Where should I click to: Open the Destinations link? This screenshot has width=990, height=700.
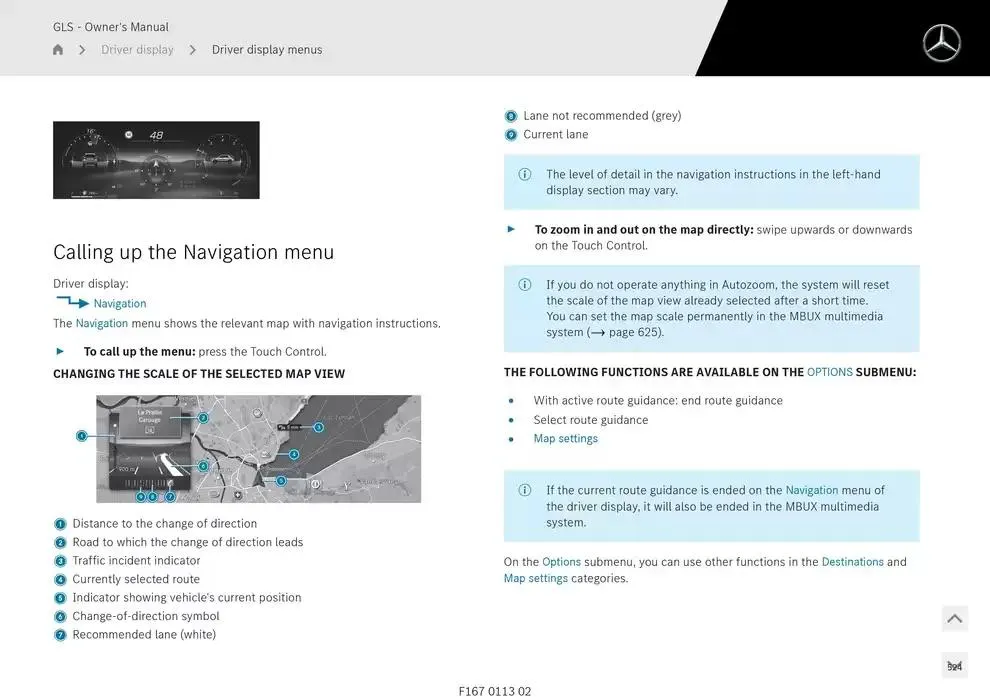852,562
